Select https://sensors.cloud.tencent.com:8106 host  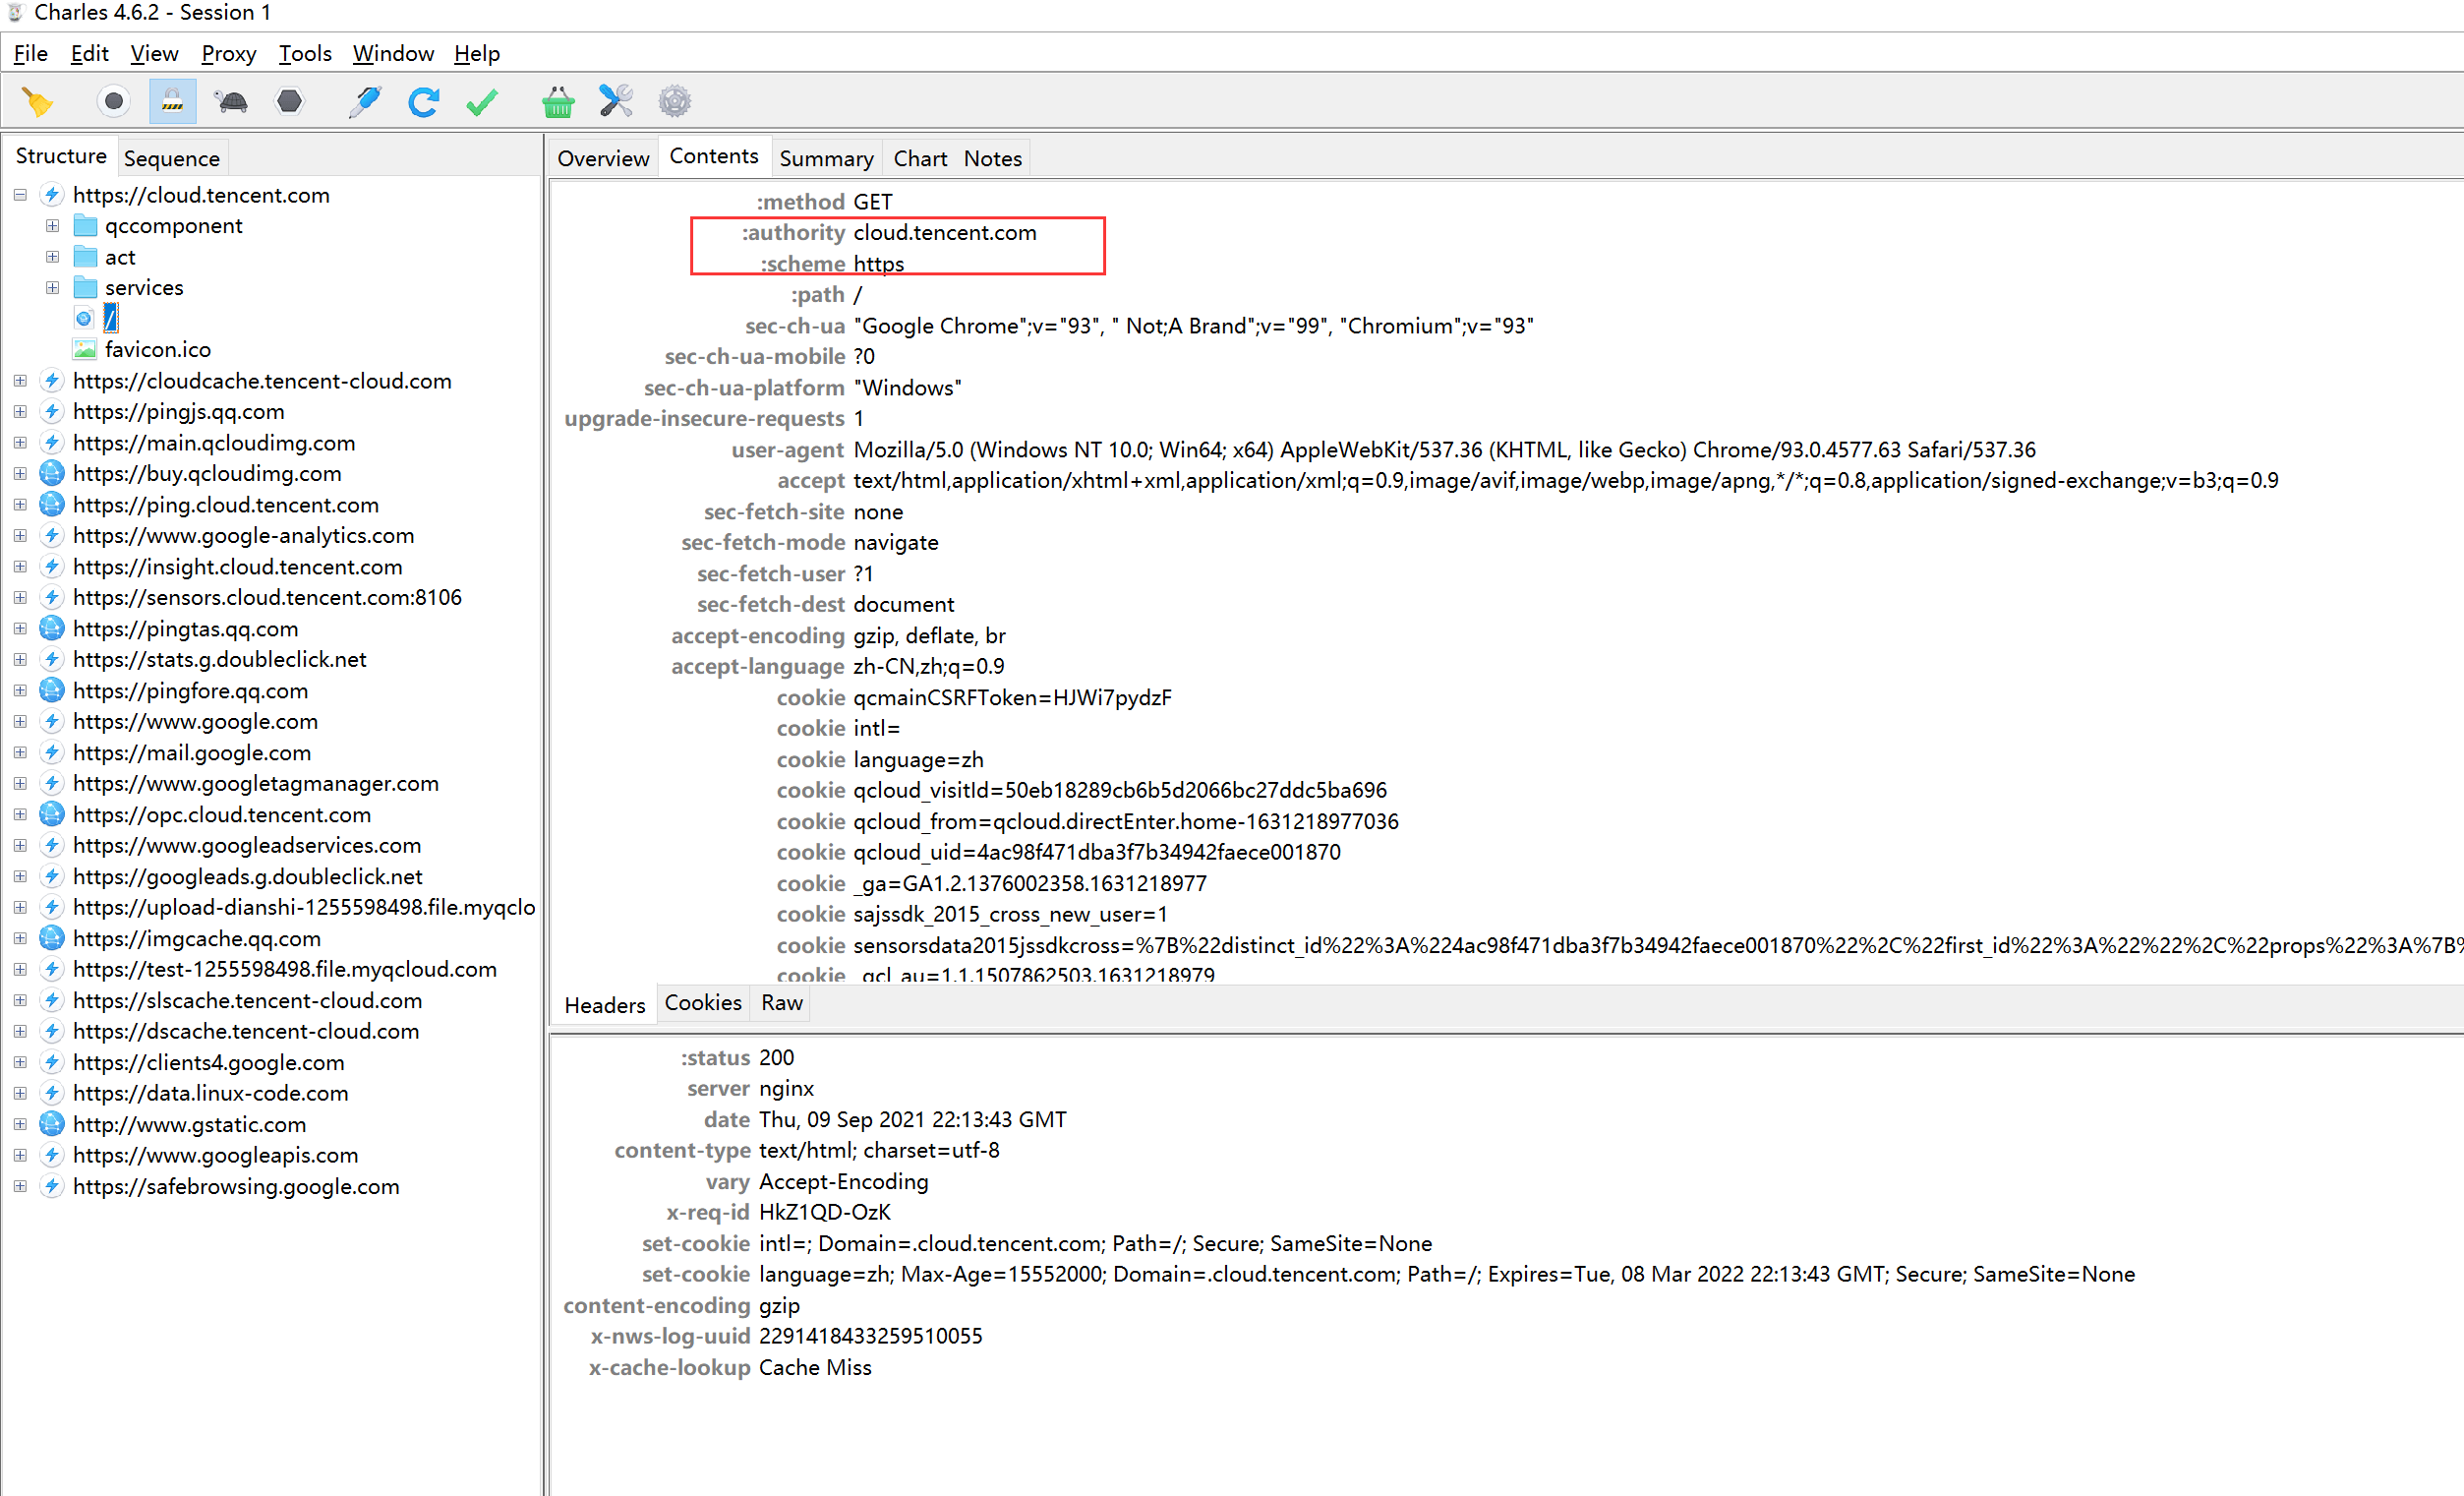pos(267,598)
